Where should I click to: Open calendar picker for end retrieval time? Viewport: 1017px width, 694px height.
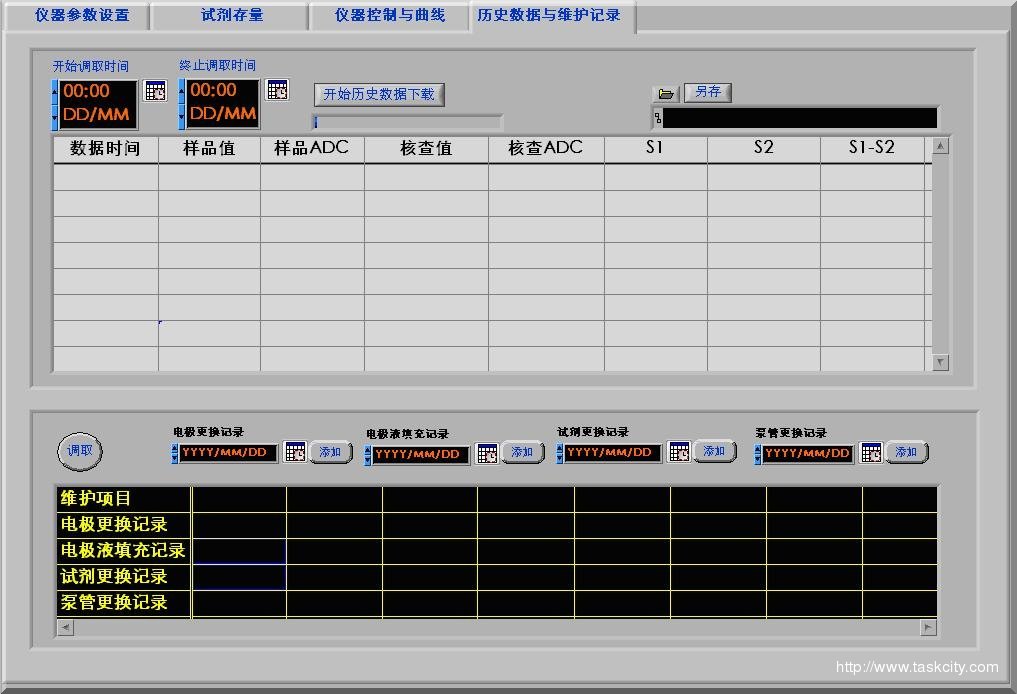coord(277,90)
